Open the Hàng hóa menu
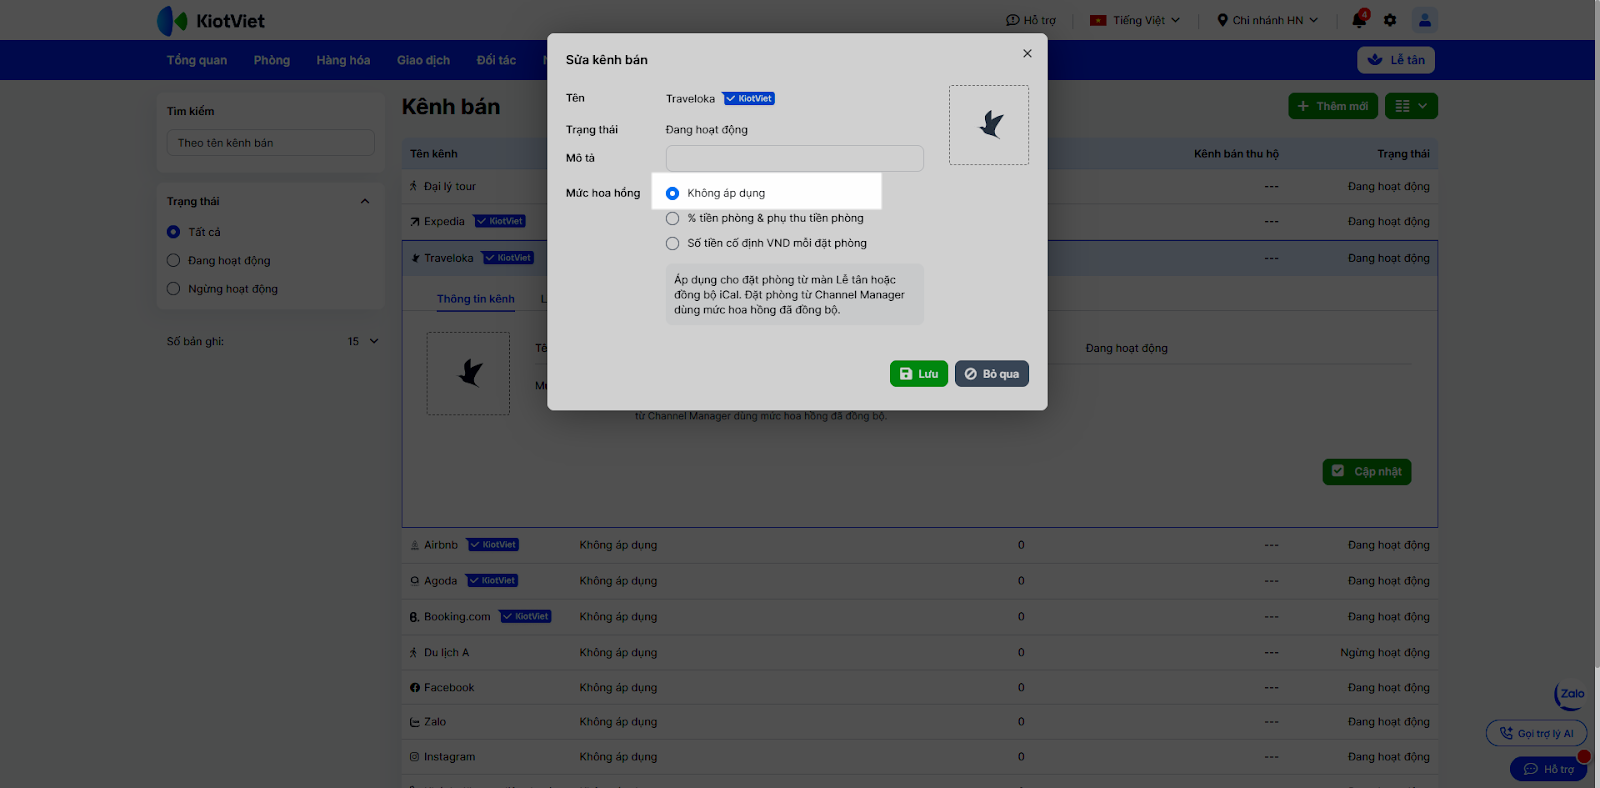Image resolution: width=1600 pixels, height=788 pixels. coord(343,60)
